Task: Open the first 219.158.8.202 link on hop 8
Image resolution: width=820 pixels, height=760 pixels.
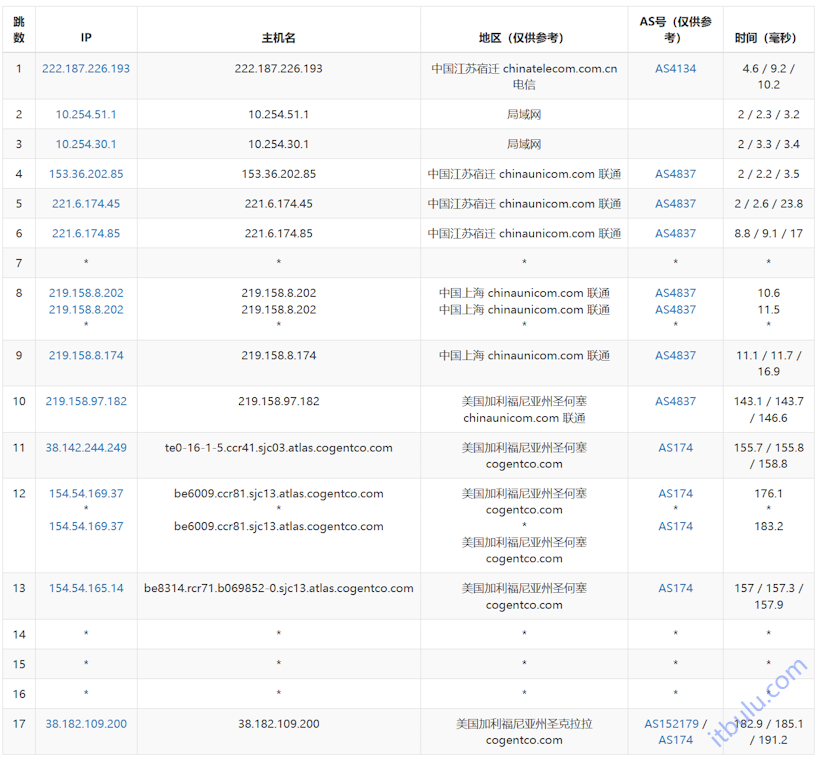Action: pyautogui.click(x=86, y=293)
